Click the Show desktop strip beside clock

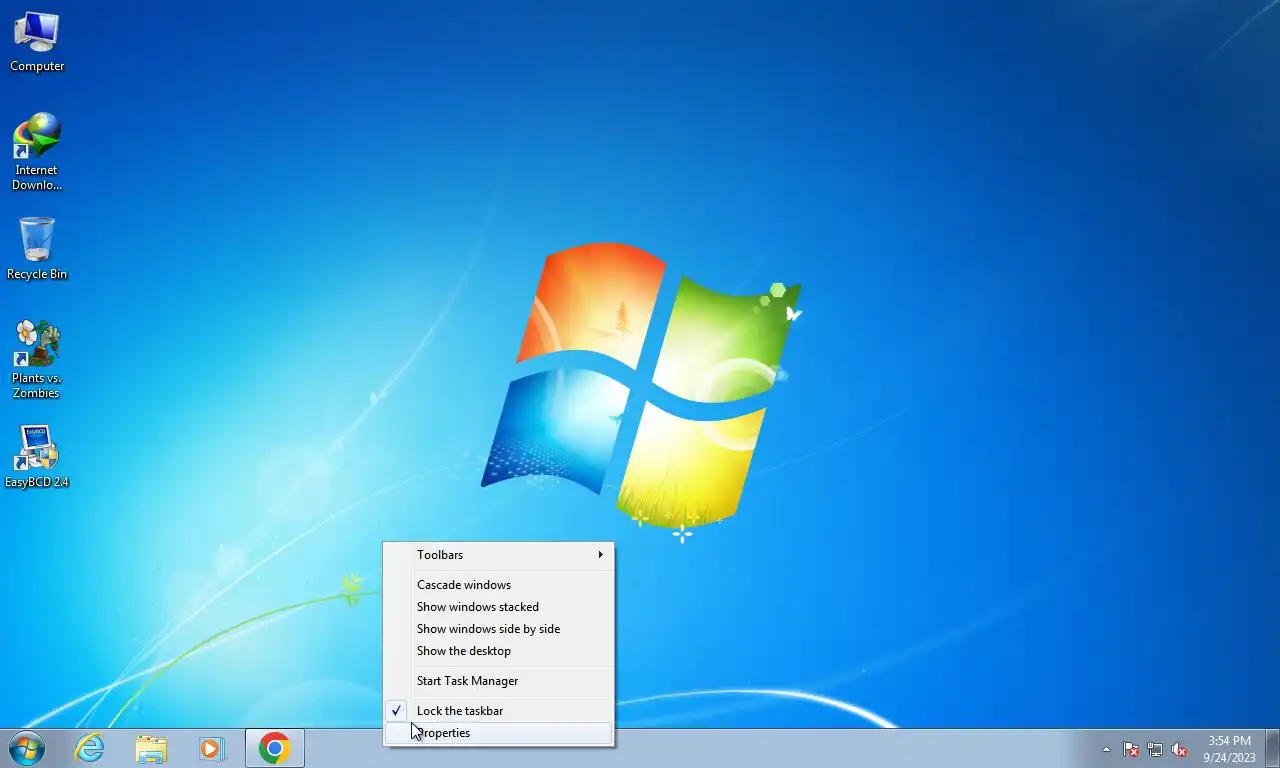click(1272, 748)
